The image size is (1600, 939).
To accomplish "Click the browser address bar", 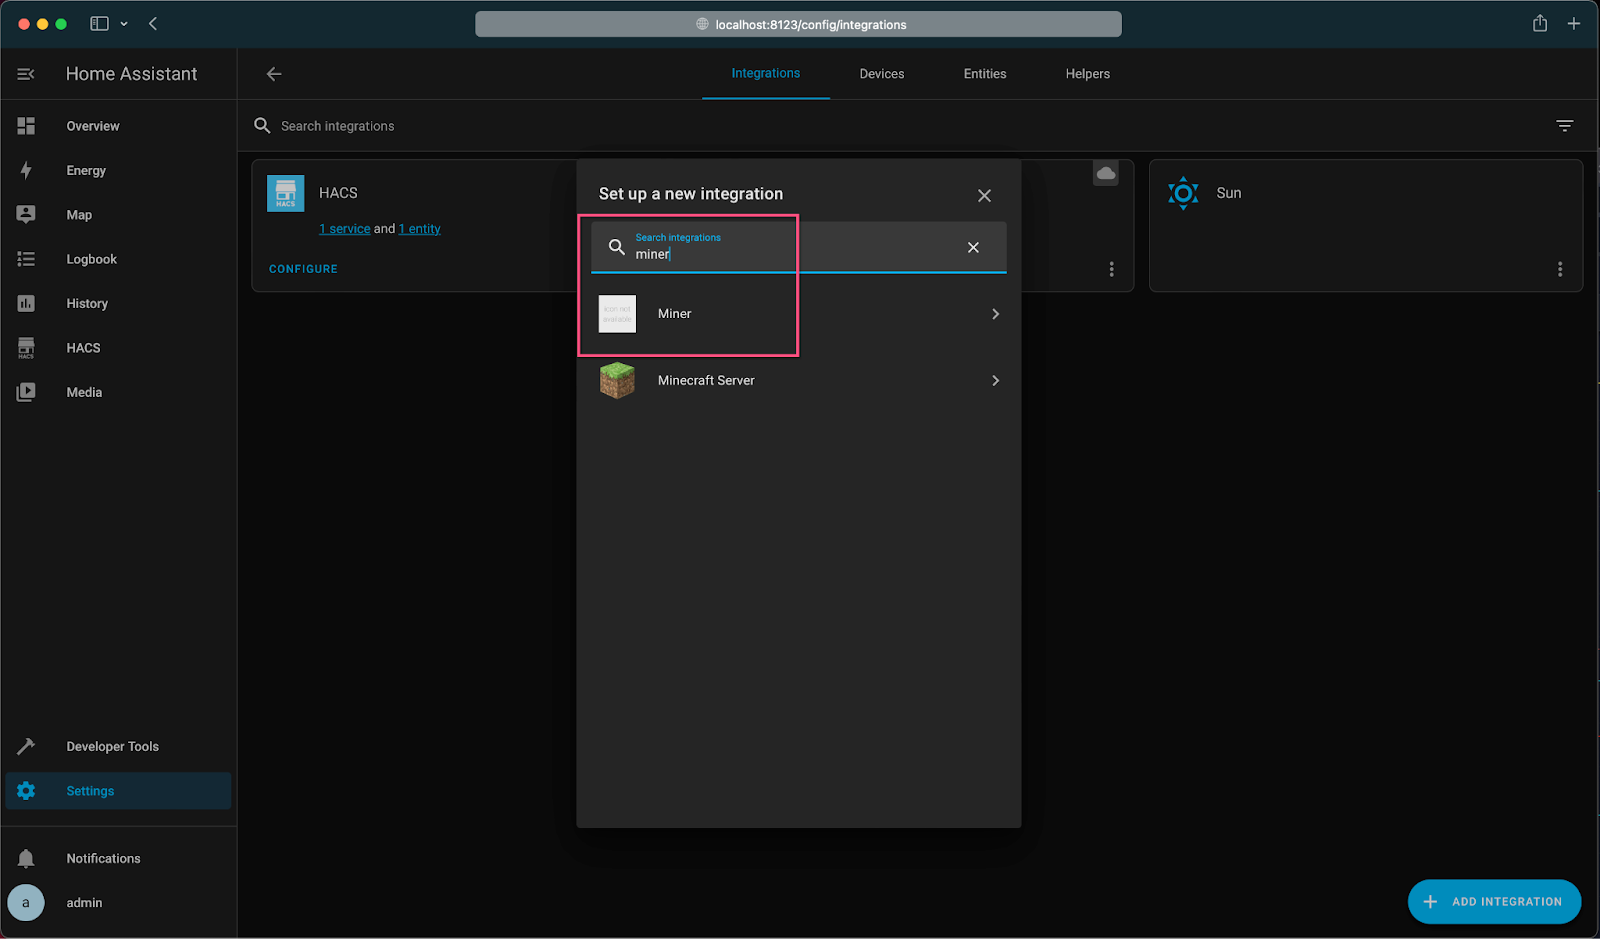I will [798, 24].
